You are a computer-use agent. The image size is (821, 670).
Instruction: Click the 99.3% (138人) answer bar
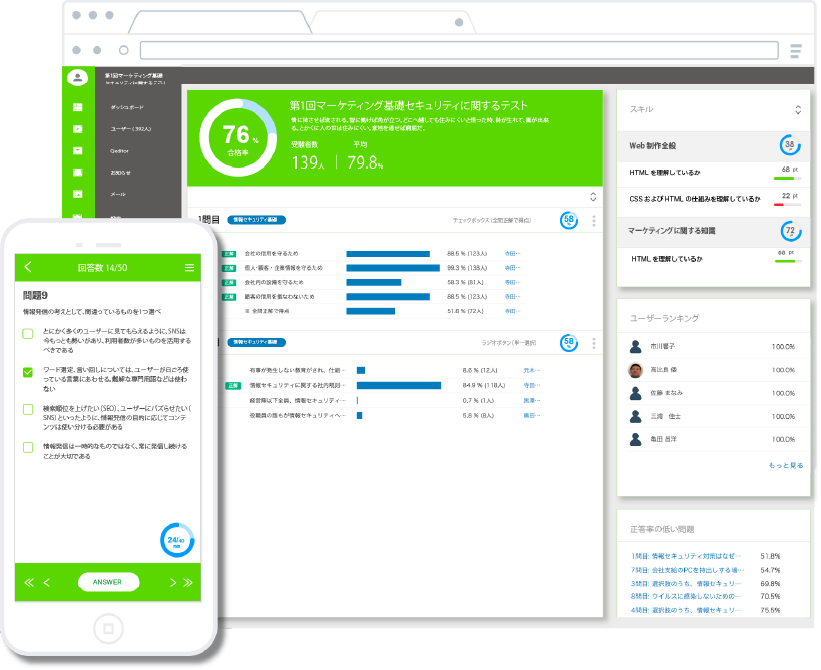pyautogui.click(x=393, y=268)
